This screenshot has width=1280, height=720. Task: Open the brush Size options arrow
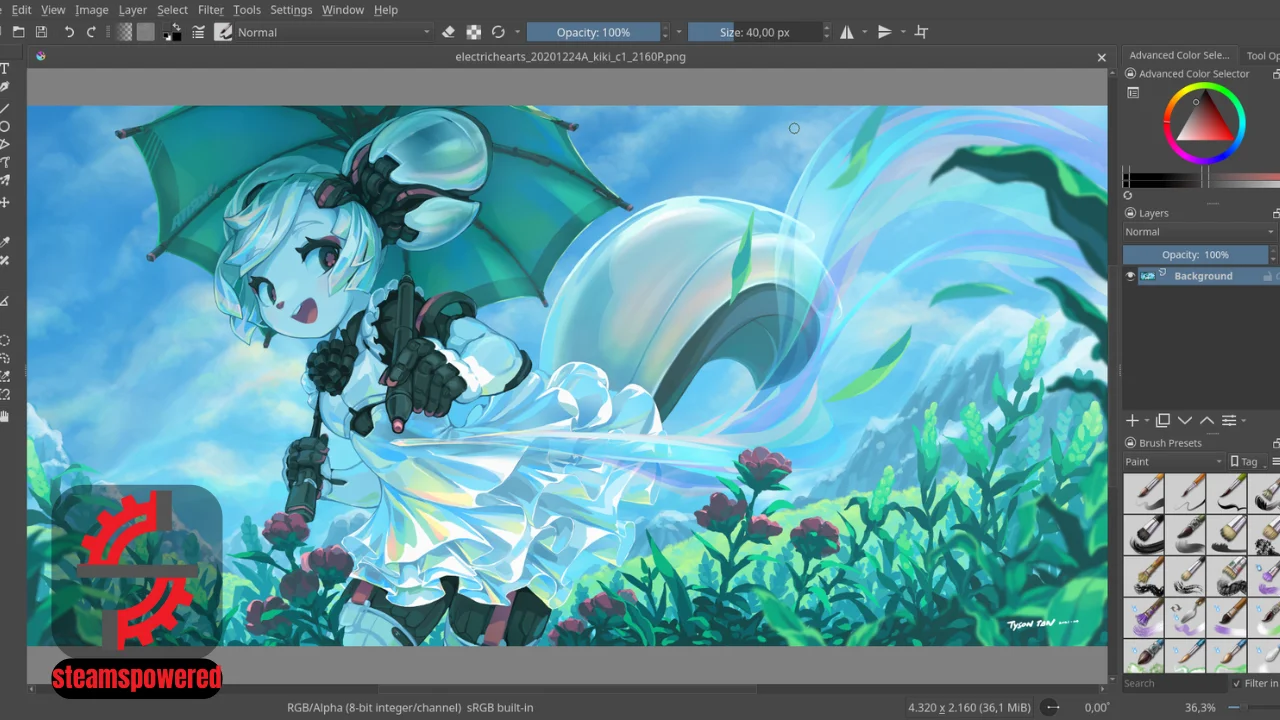(826, 32)
